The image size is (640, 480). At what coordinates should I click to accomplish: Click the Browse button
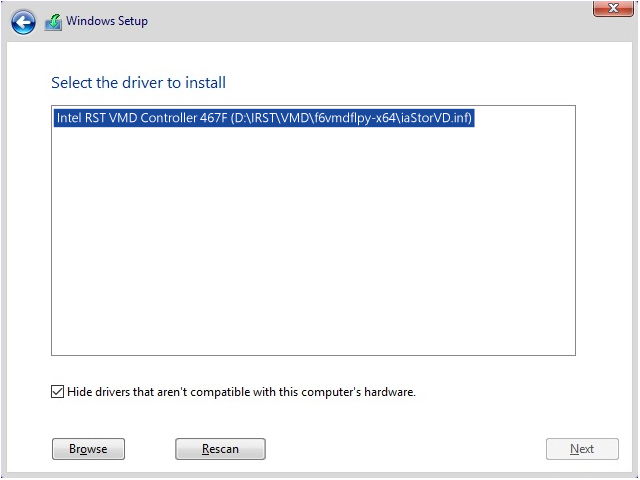click(88, 449)
